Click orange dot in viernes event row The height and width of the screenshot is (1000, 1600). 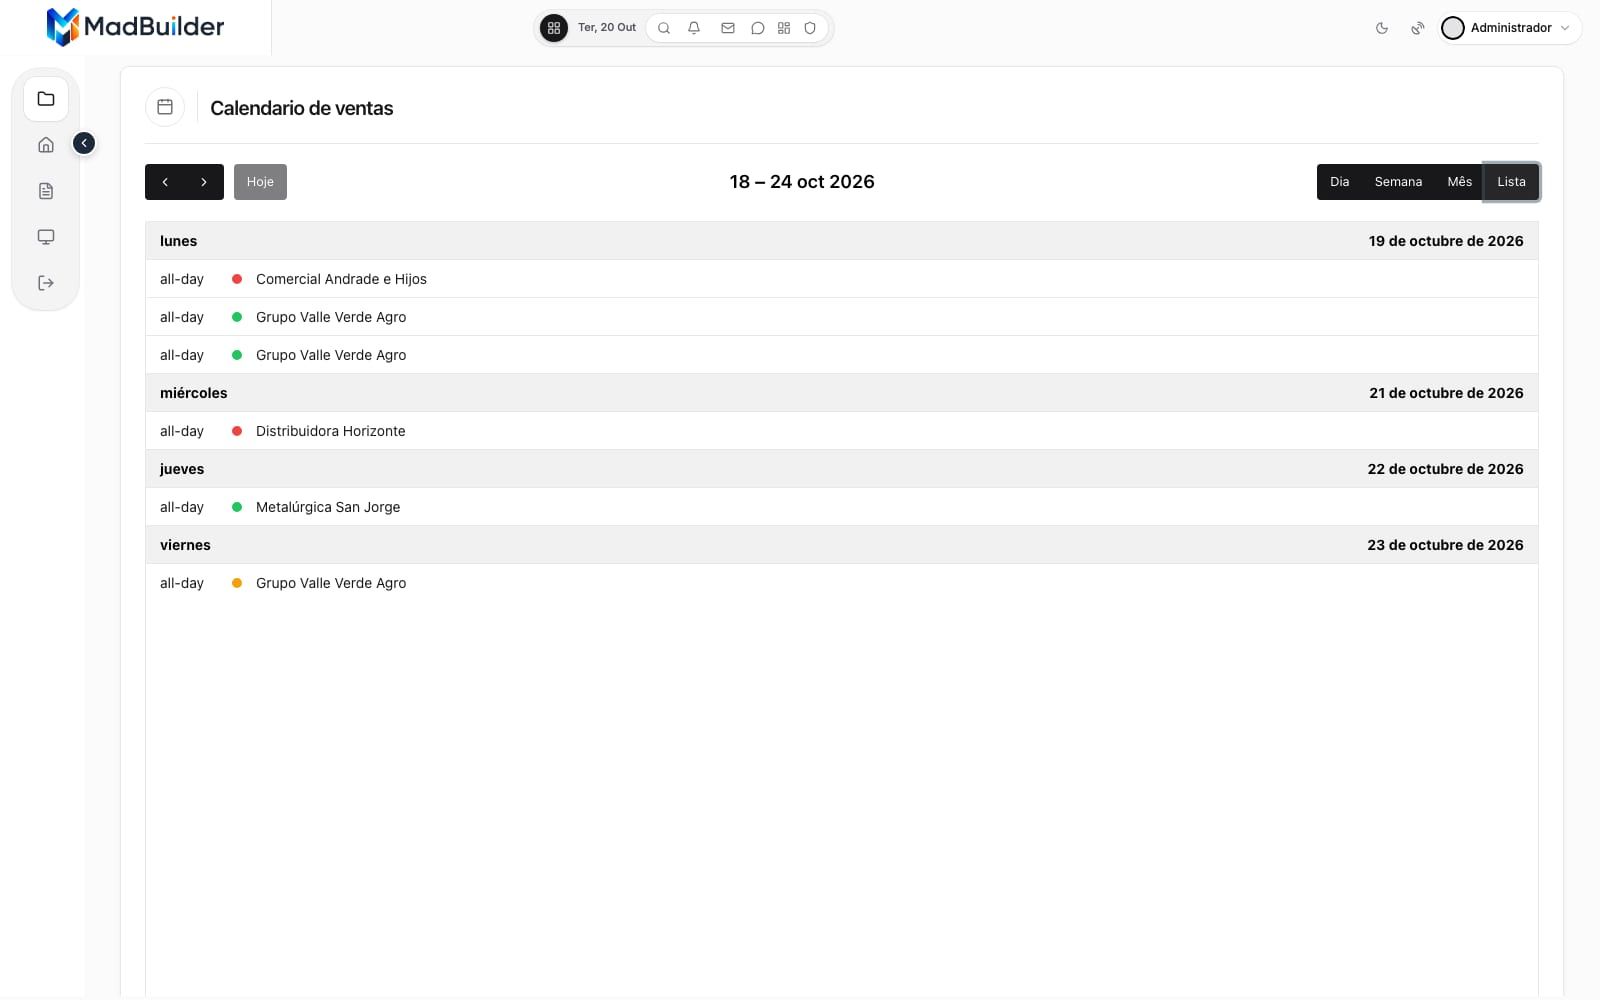(237, 583)
